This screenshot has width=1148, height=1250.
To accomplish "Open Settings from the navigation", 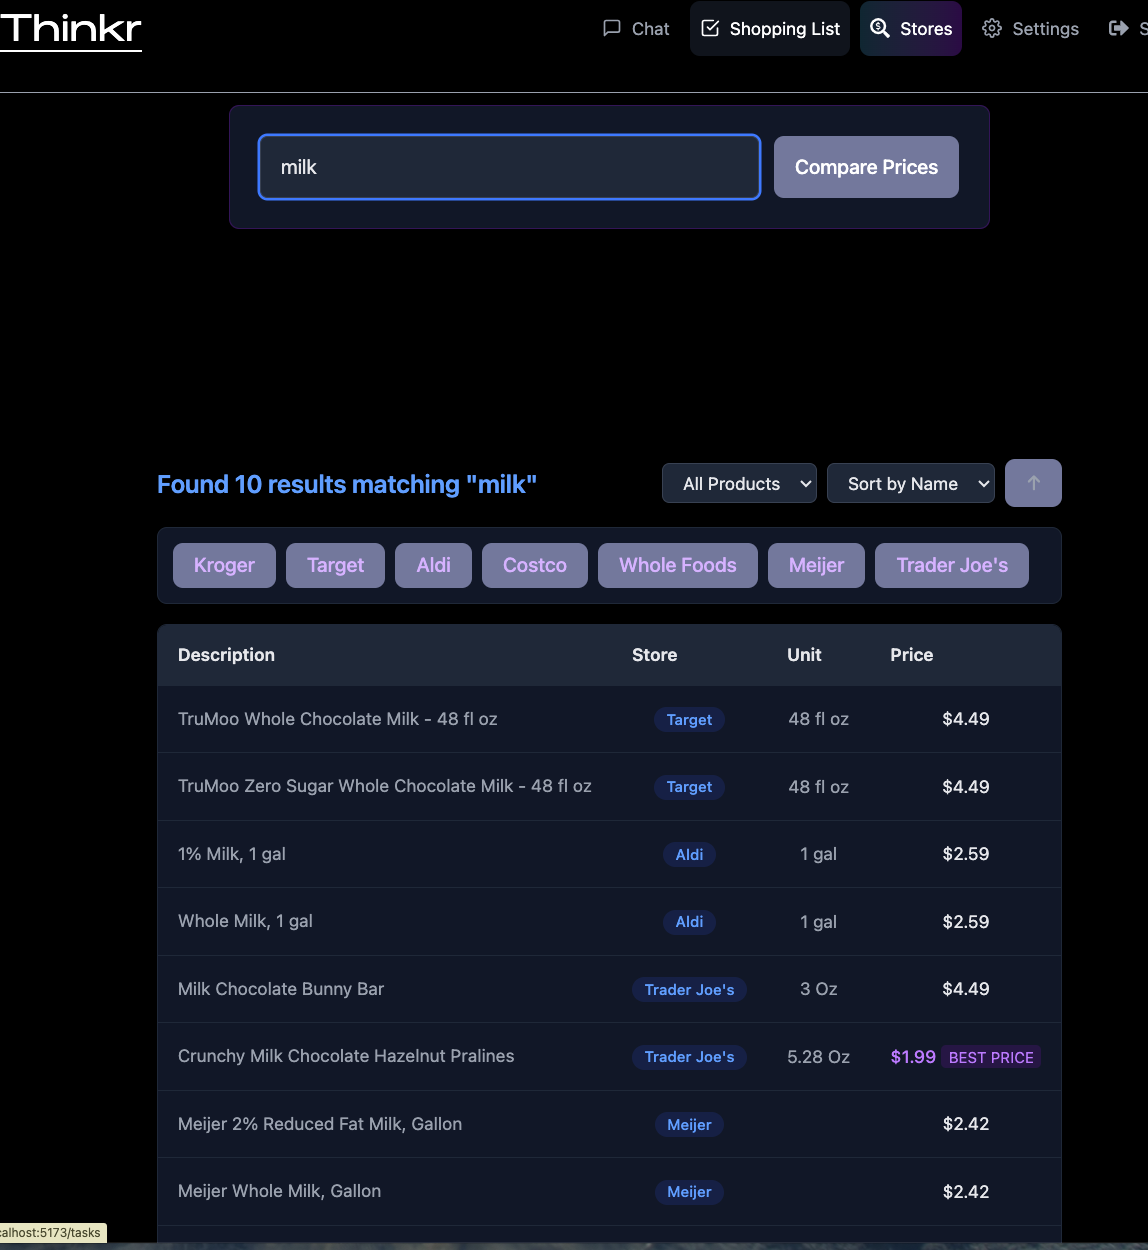I will tap(1031, 29).
